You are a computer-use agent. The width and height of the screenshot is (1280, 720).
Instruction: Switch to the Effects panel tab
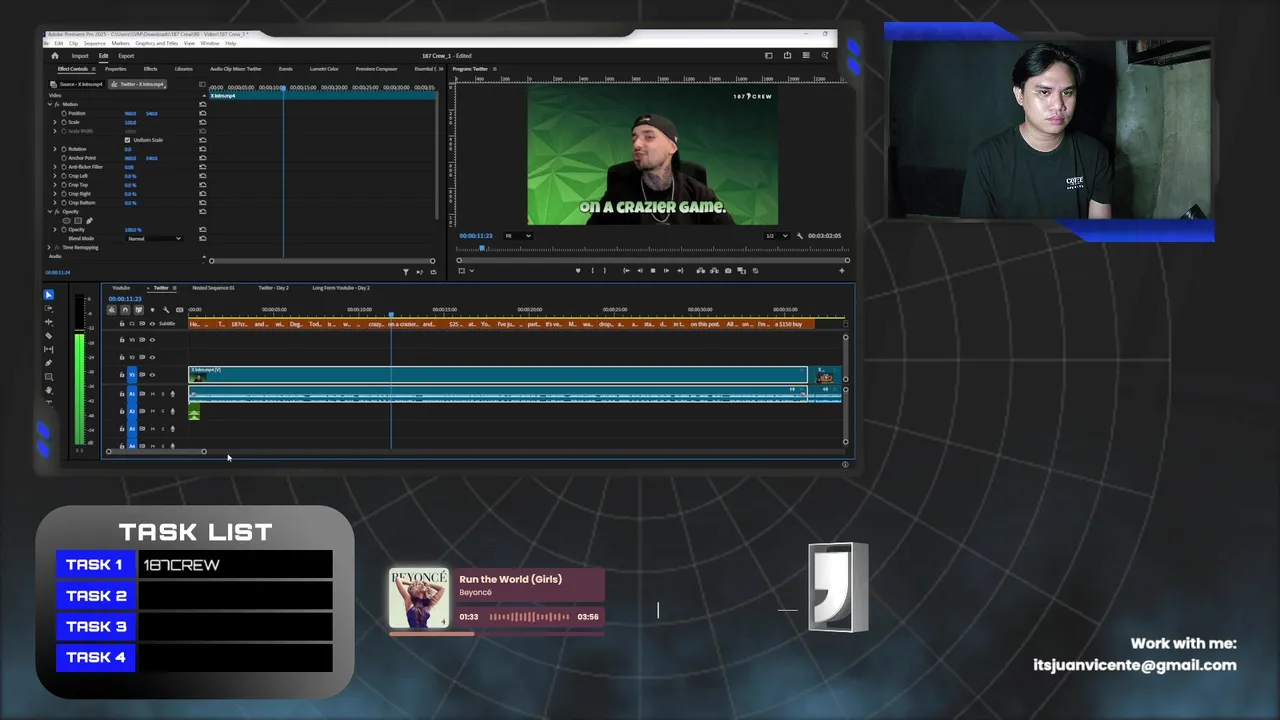[x=150, y=69]
